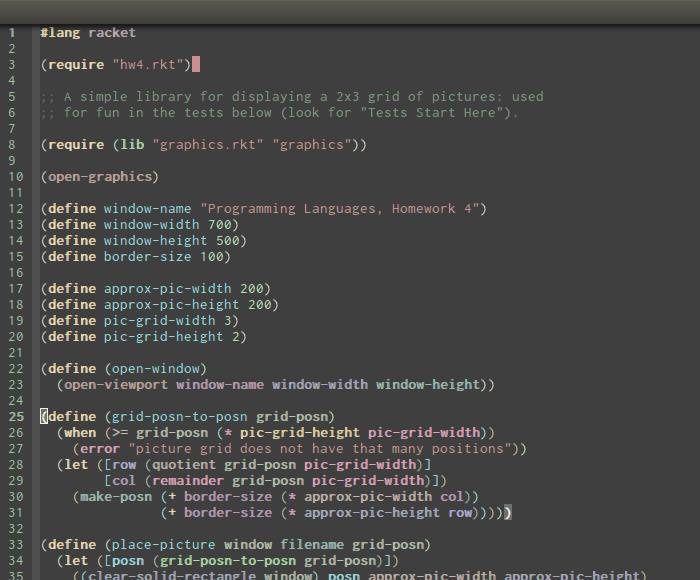Click "Programming Languages, Homework 4" string

tap(340, 209)
